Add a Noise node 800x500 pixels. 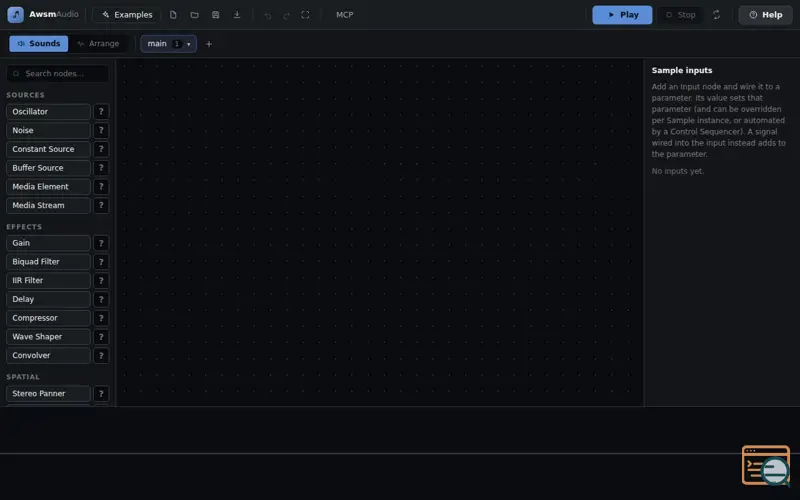(48, 131)
